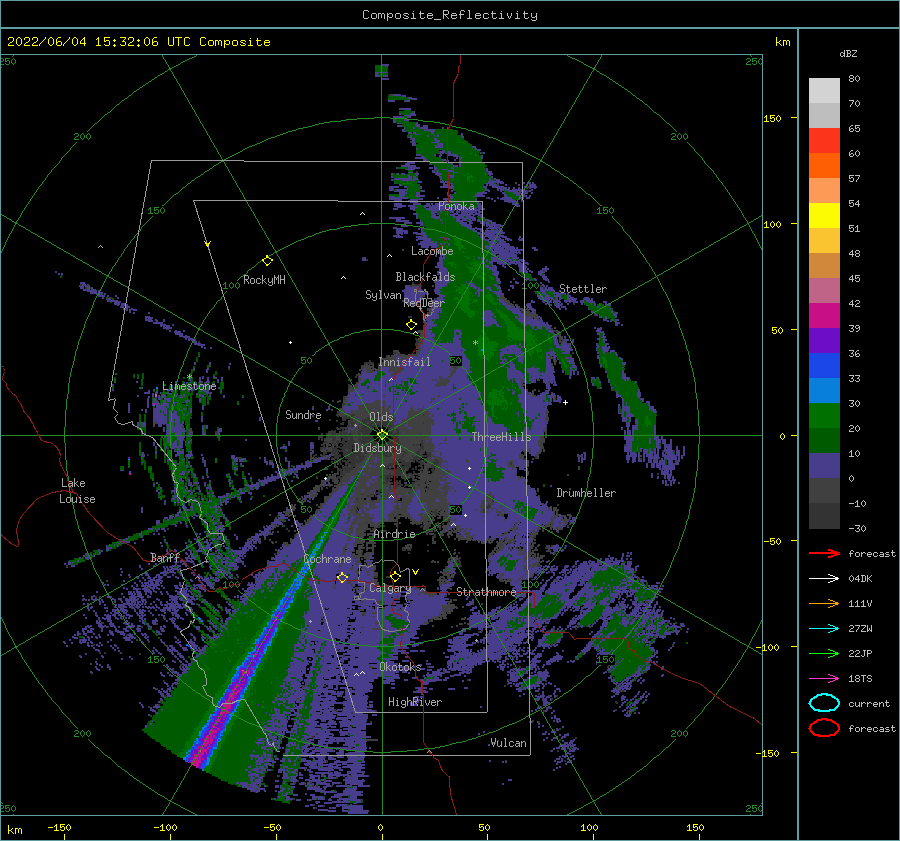Click the orange 111V arrow in legend
This screenshot has height=841, width=900.
(x=824, y=603)
